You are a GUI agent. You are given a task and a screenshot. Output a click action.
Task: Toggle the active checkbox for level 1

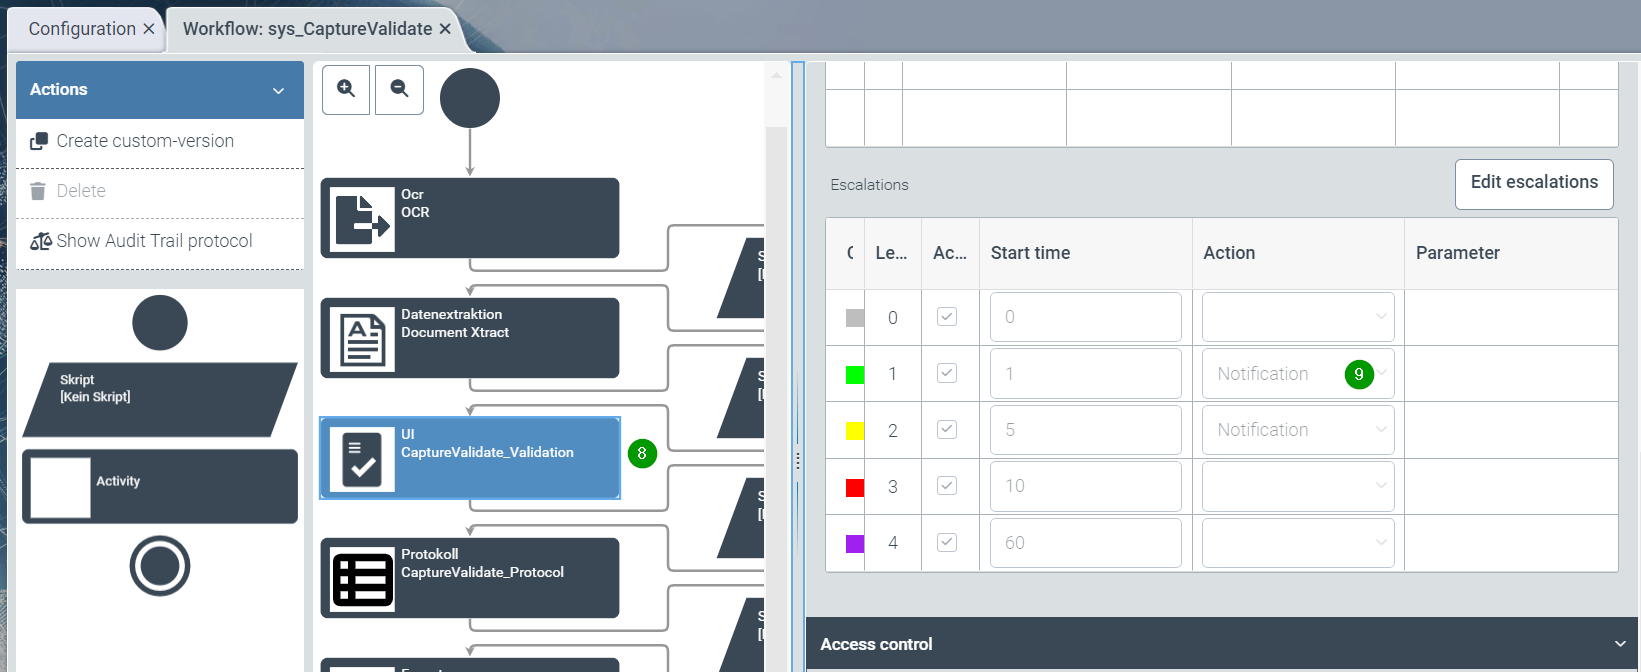click(x=946, y=373)
